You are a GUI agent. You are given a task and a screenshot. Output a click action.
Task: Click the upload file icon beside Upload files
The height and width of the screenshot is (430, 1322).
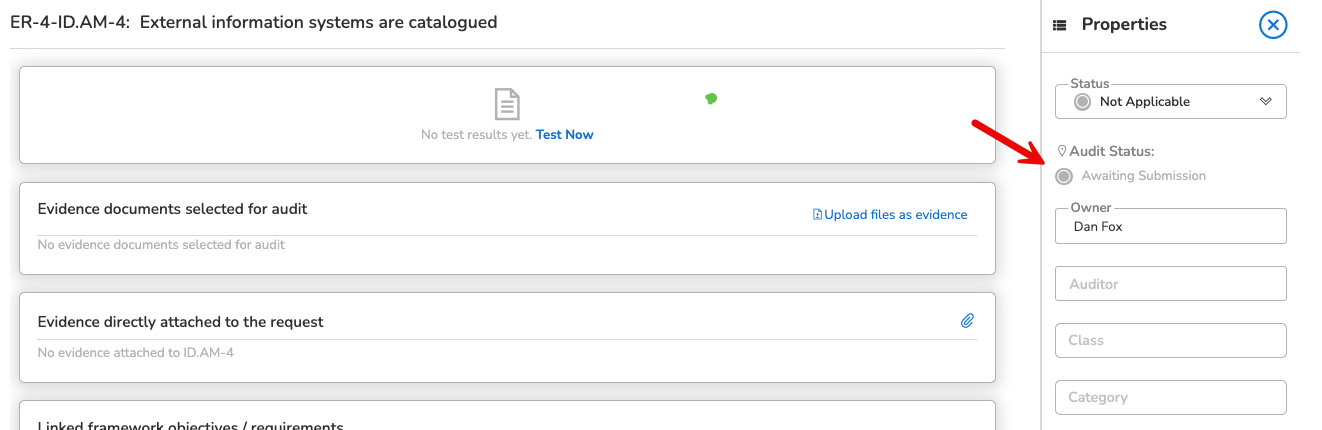click(817, 215)
